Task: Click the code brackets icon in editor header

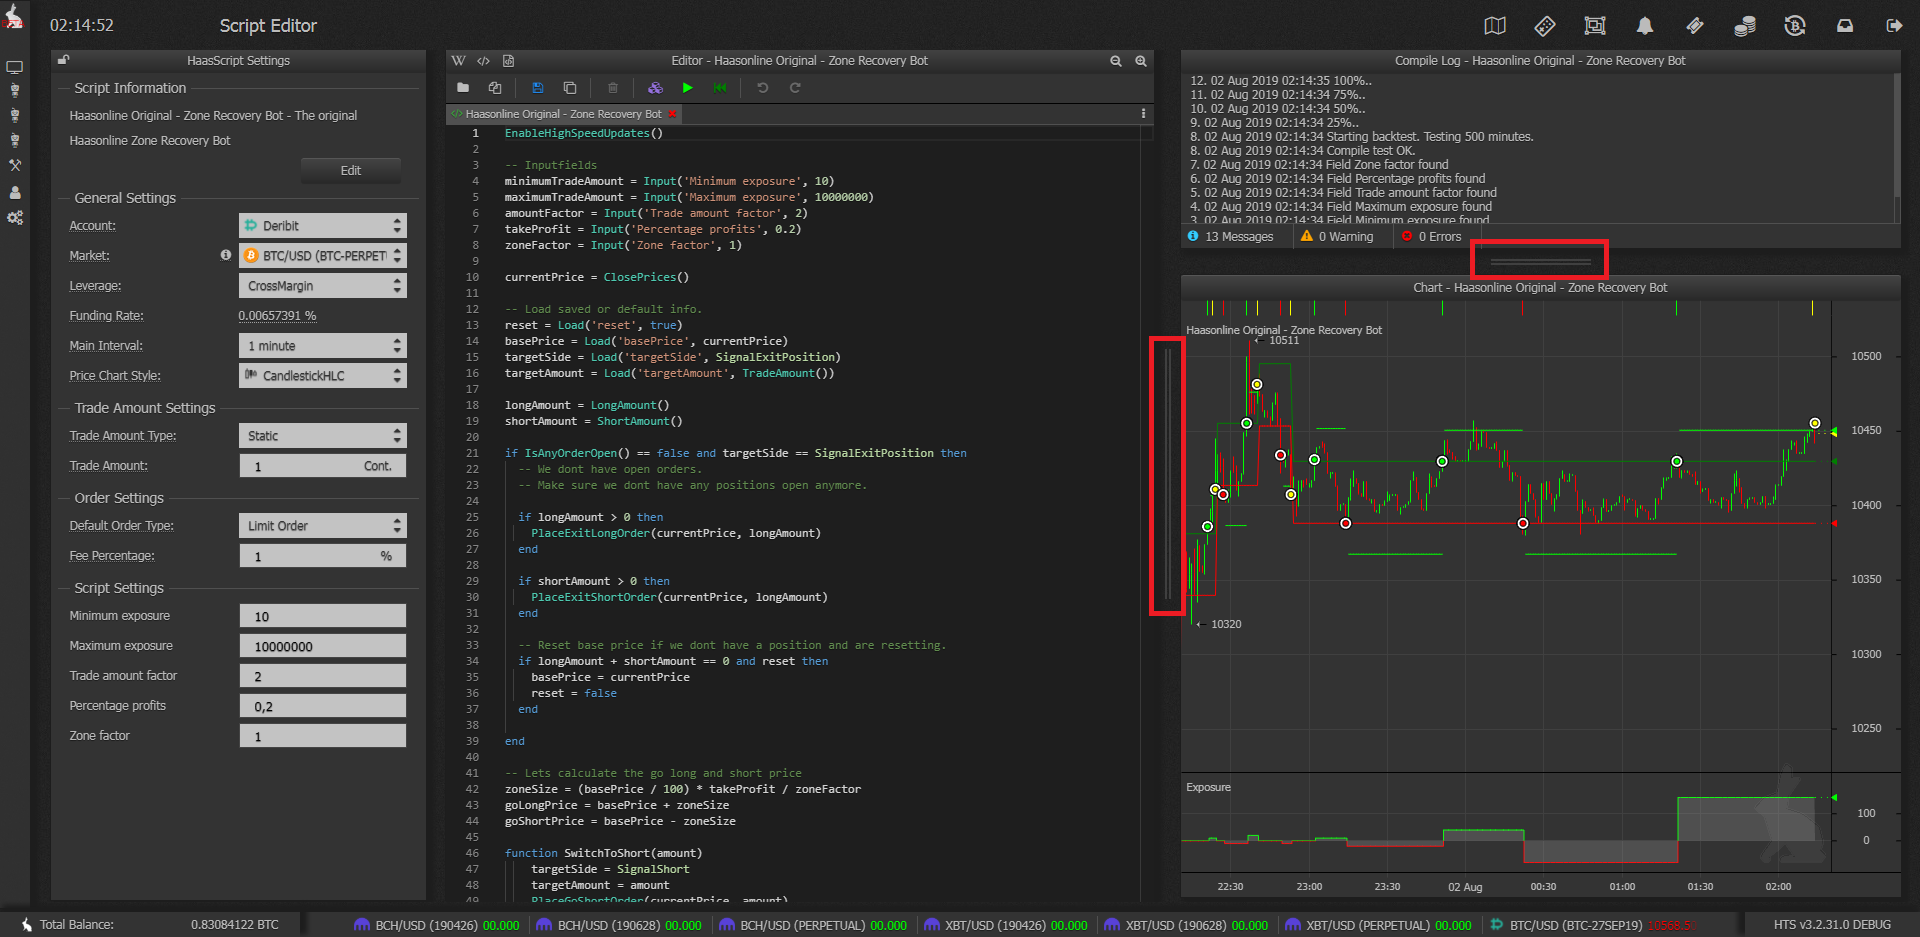Action: 484,61
